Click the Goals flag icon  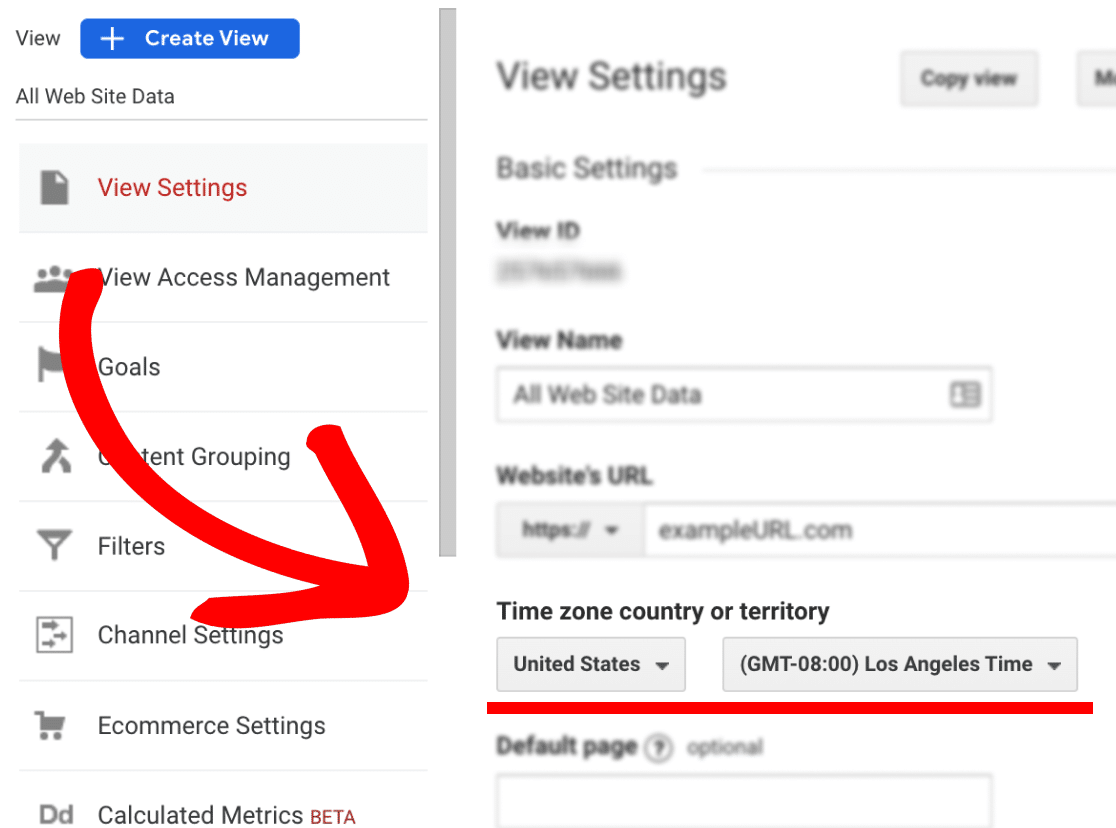(x=51, y=365)
